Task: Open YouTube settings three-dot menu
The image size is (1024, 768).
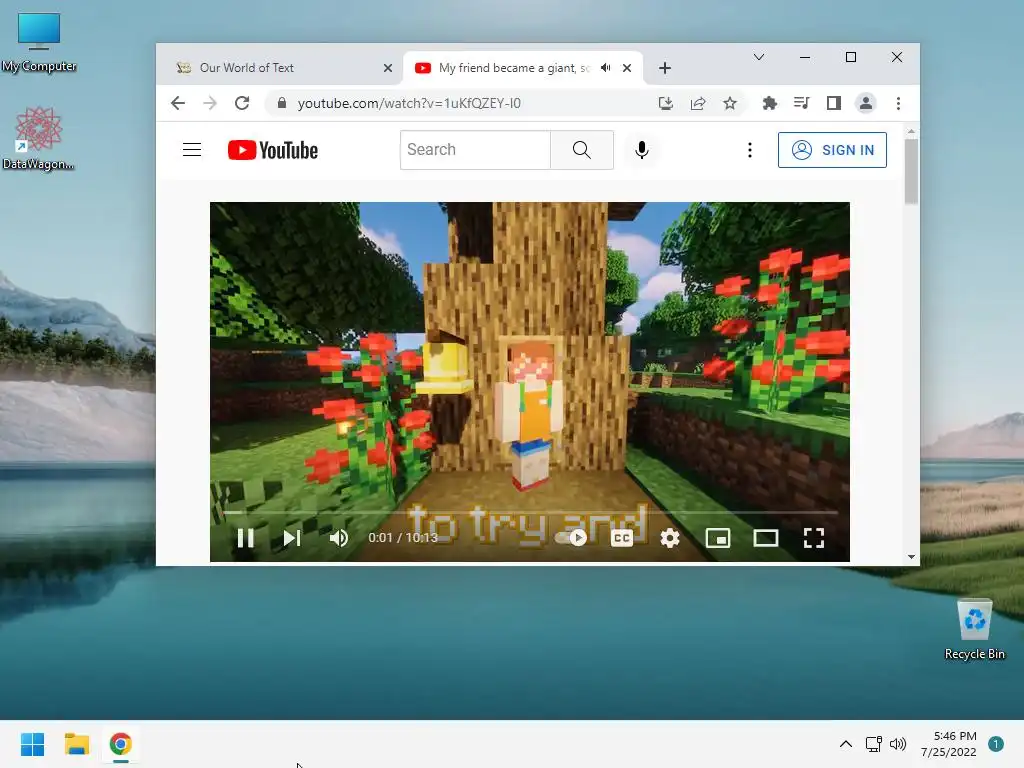Action: [750, 150]
